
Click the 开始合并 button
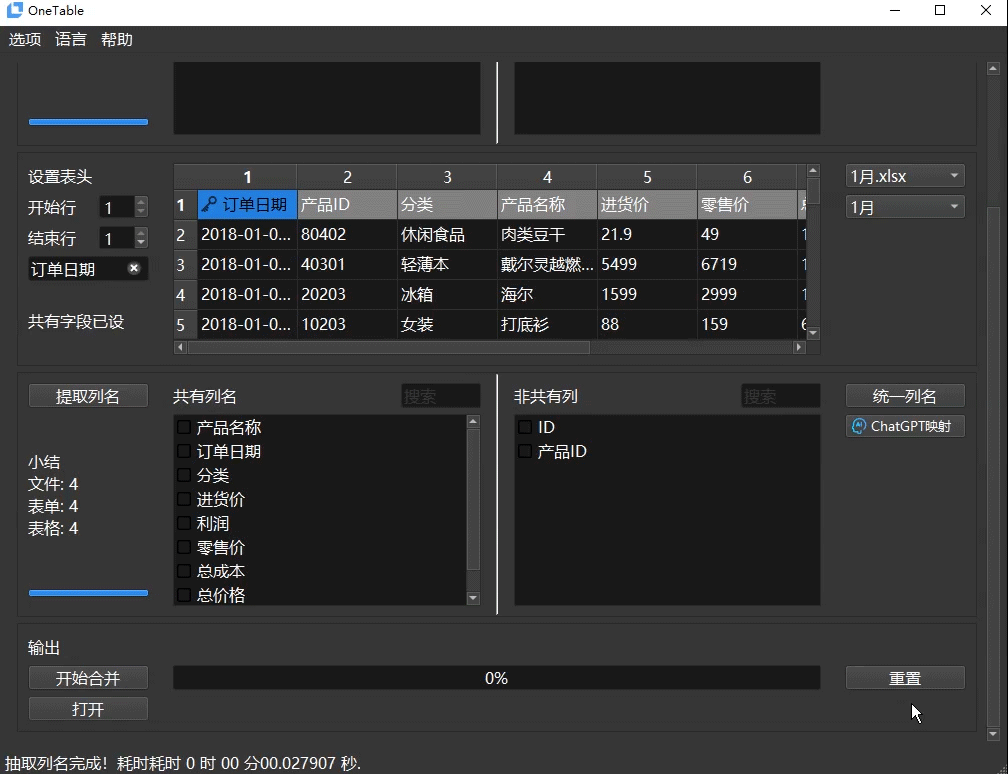click(88, 678)
